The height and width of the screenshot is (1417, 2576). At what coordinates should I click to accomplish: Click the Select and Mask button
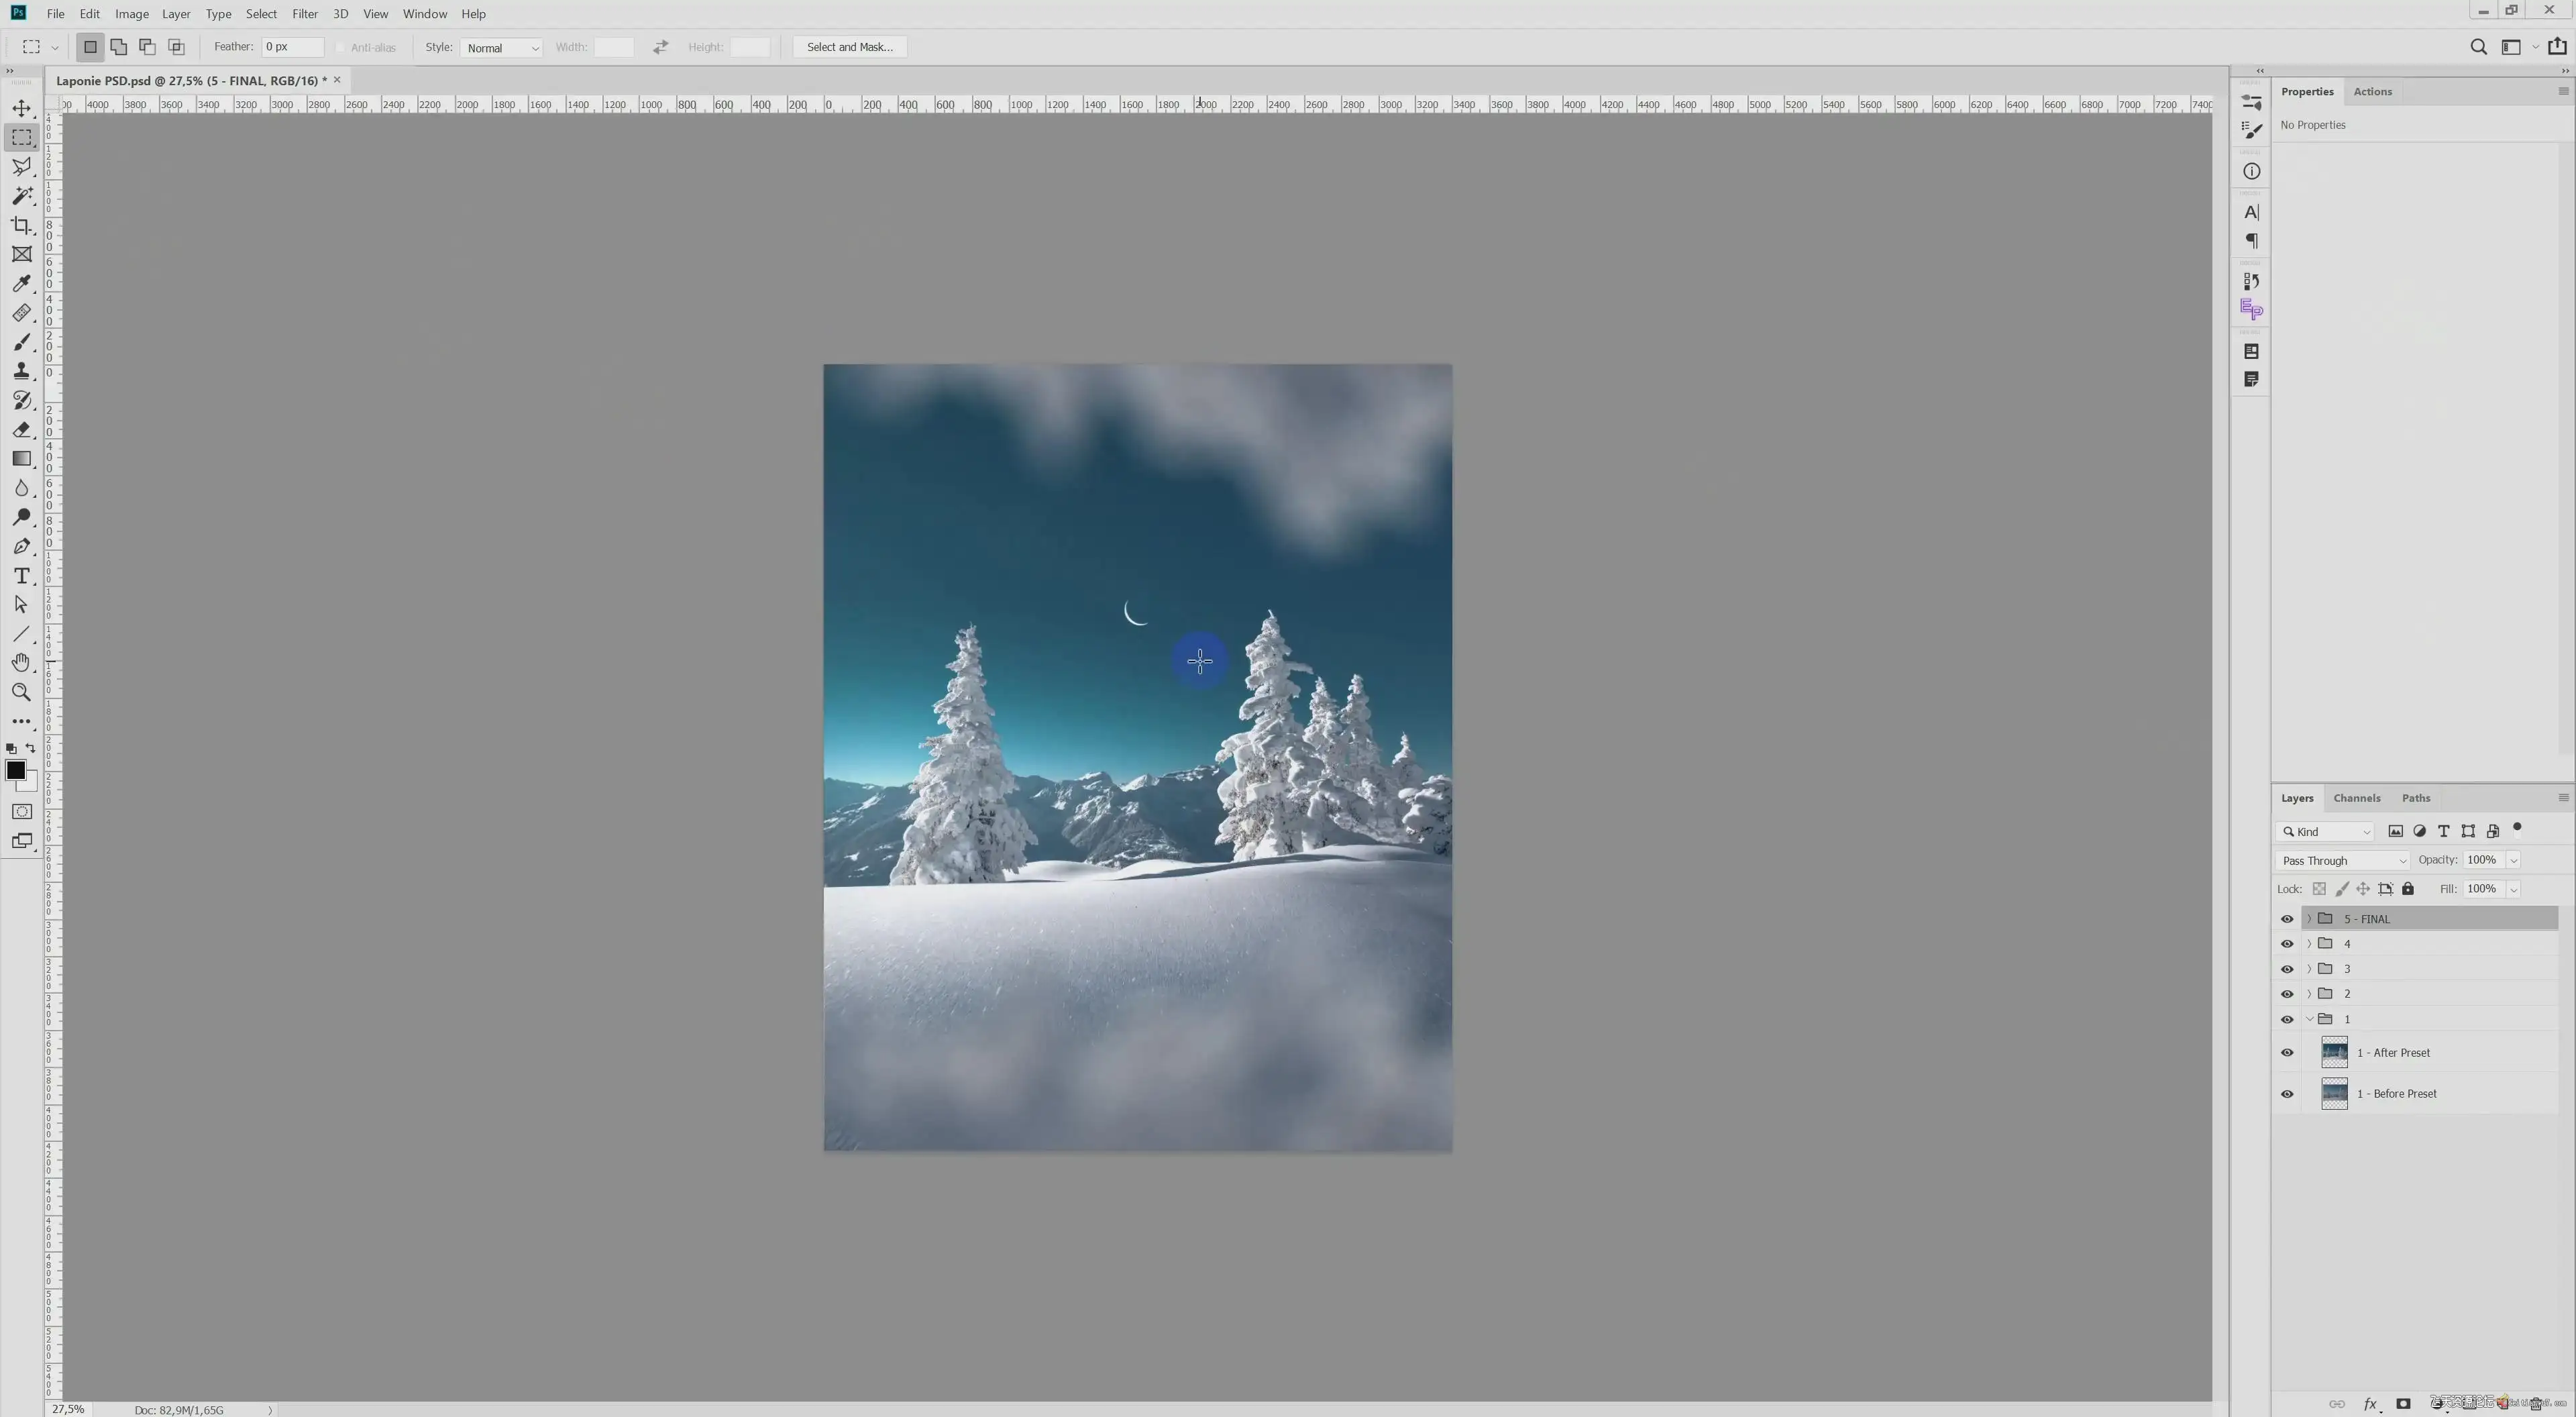(x=849, y=47)
